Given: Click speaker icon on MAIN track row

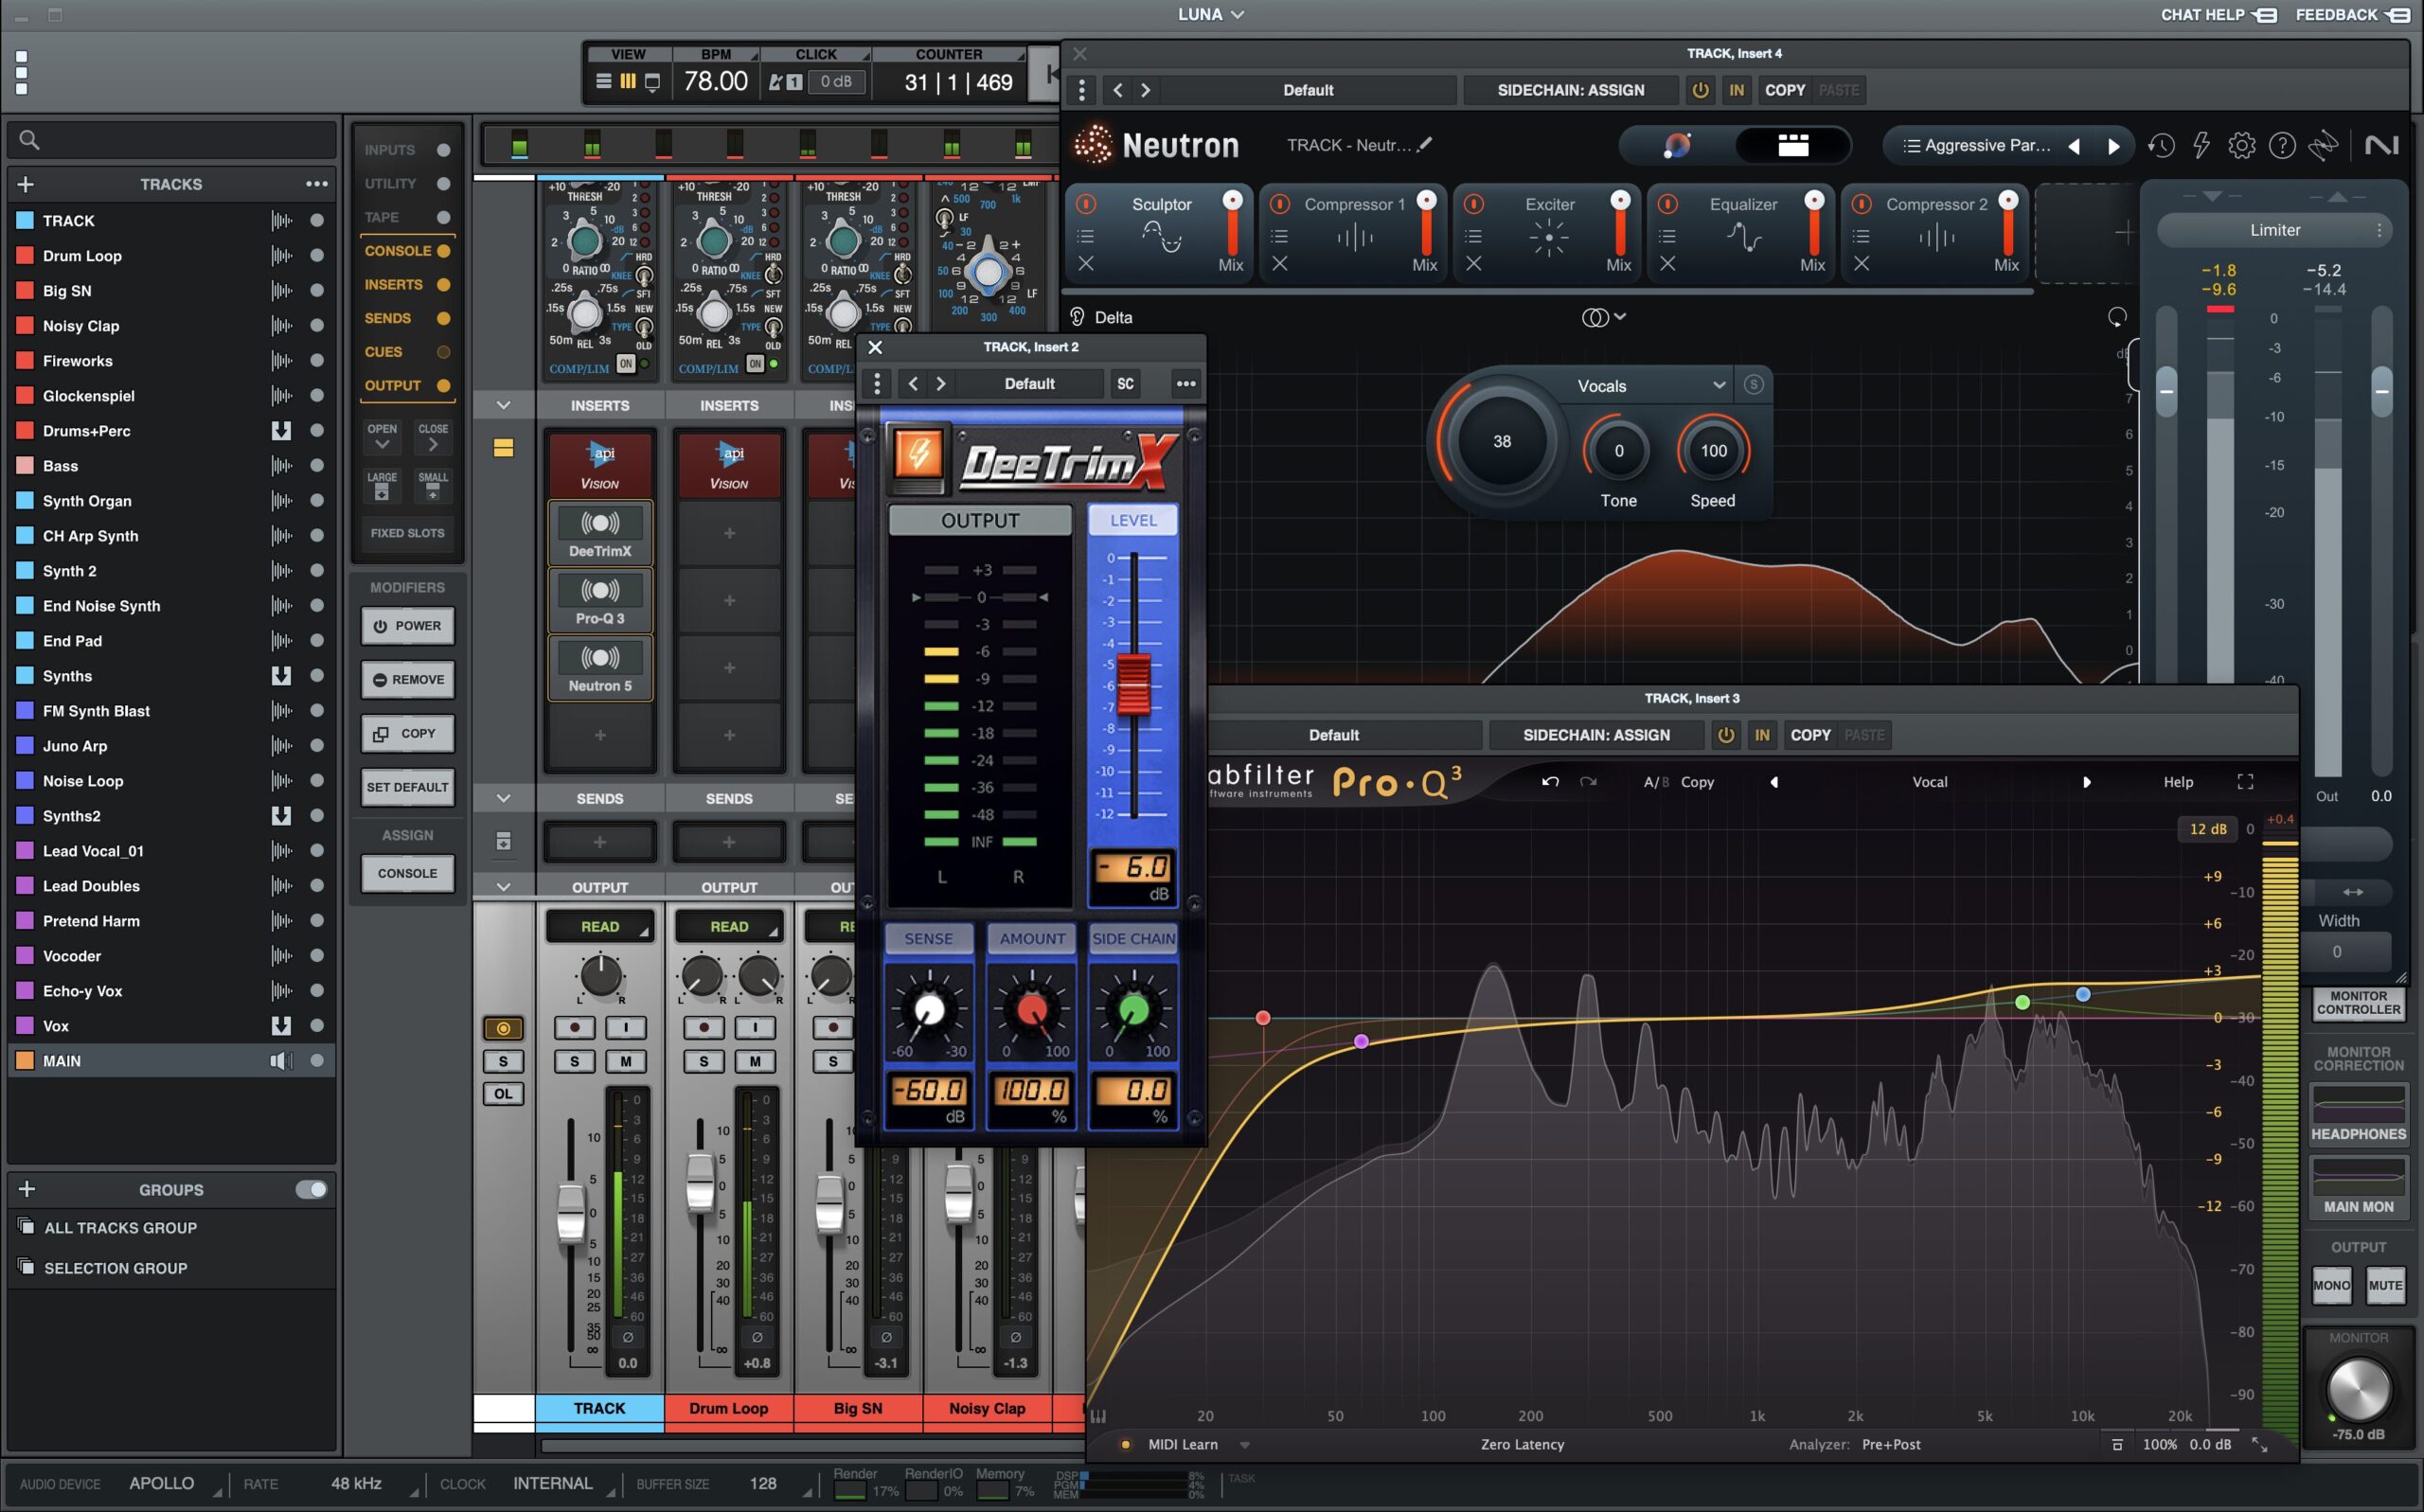Looking at the screenshot, I should 281,1061.
